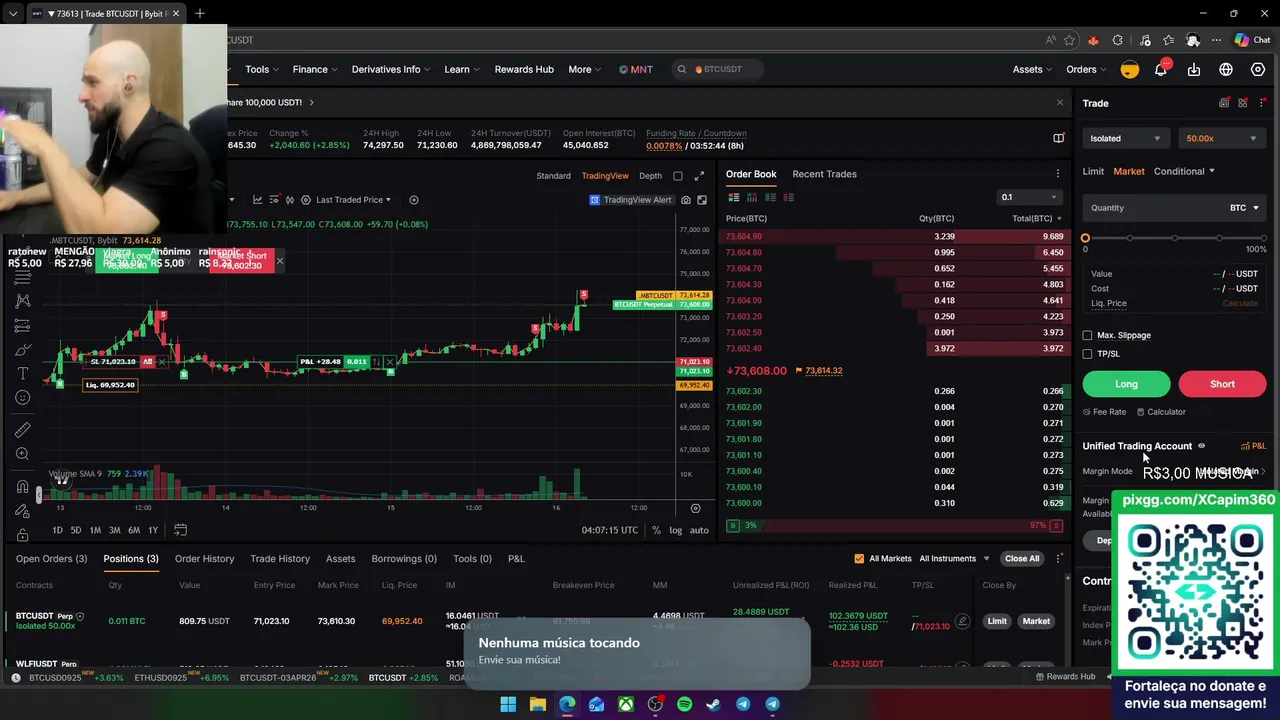
Task: Toggle the magnet mode tool
Action: pos(22,487)
